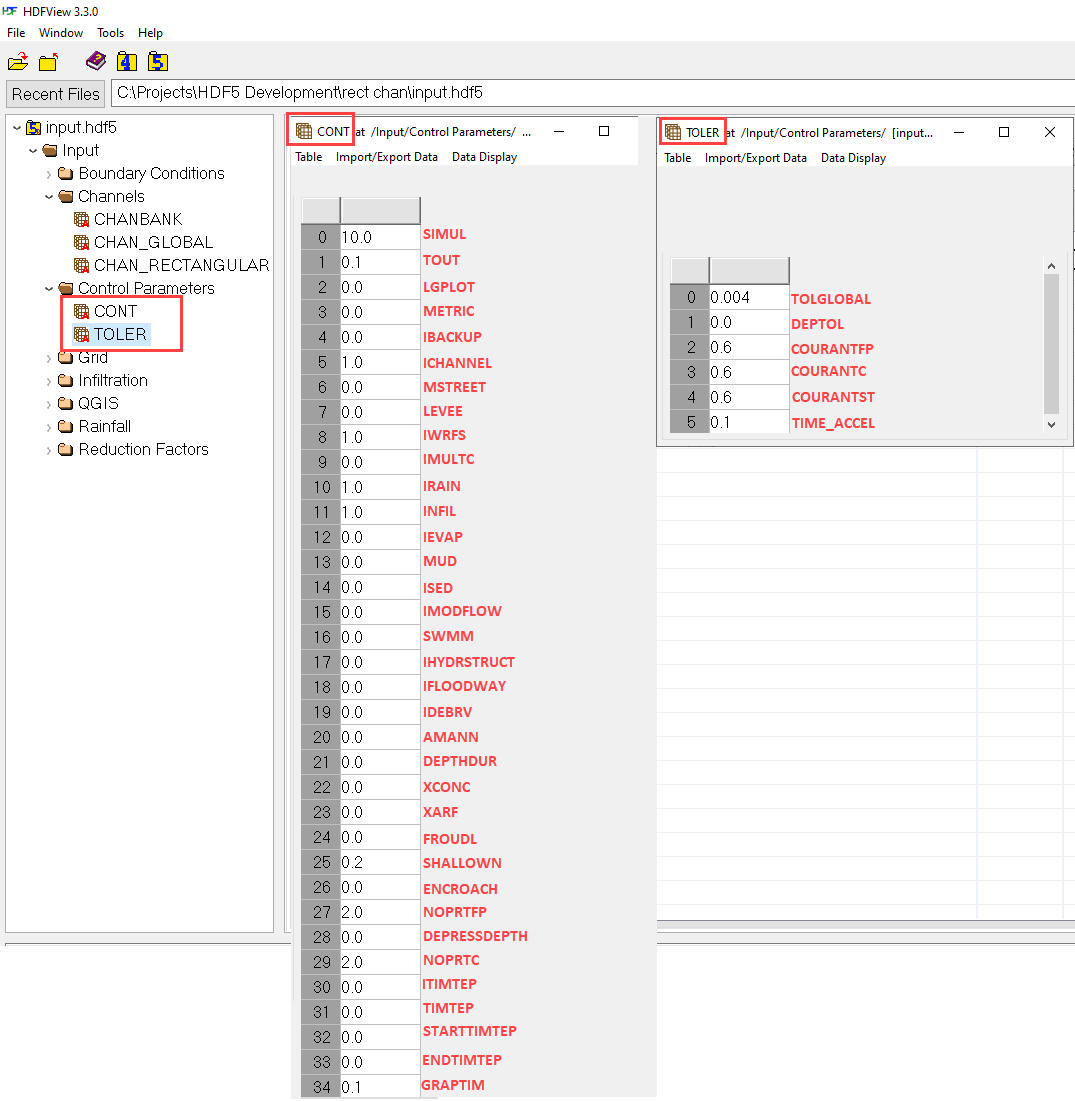Select the CHANBANK dataset in tree
Image resolution: width=1075 pixels, height=1101 pixels.
click(x=138, y=219)
